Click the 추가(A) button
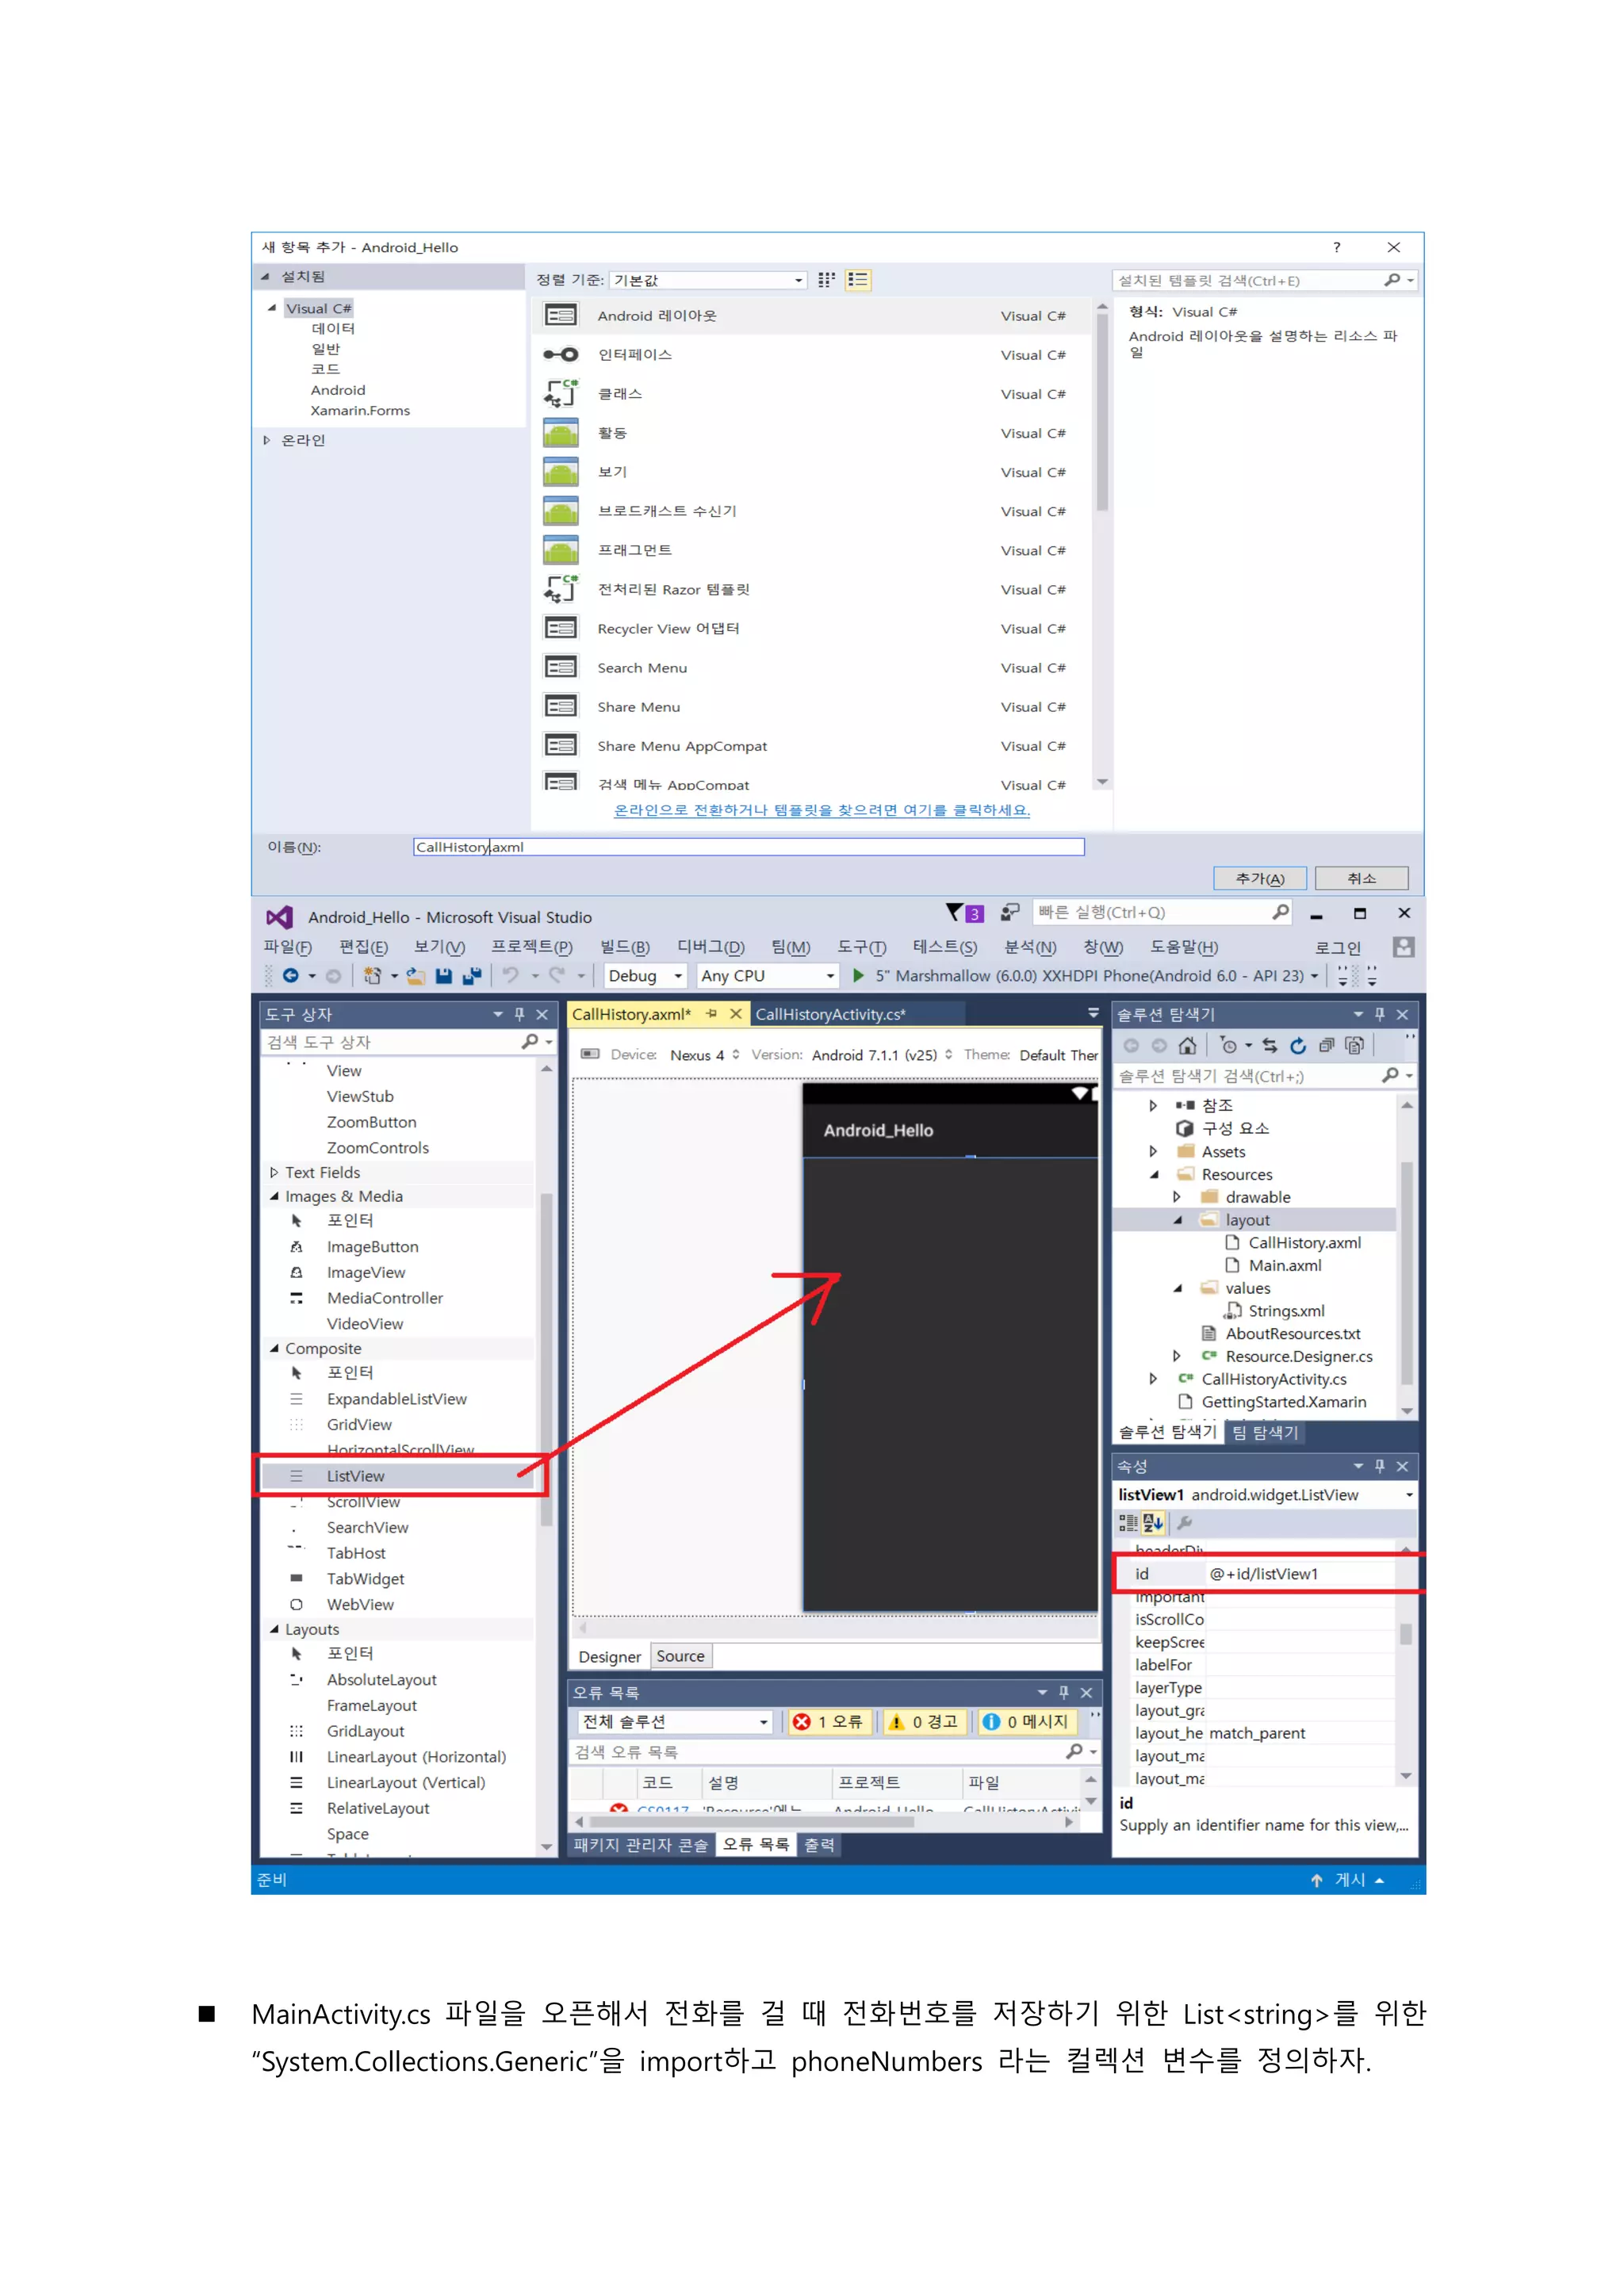1624x2296 pixels. point(1259,878)
